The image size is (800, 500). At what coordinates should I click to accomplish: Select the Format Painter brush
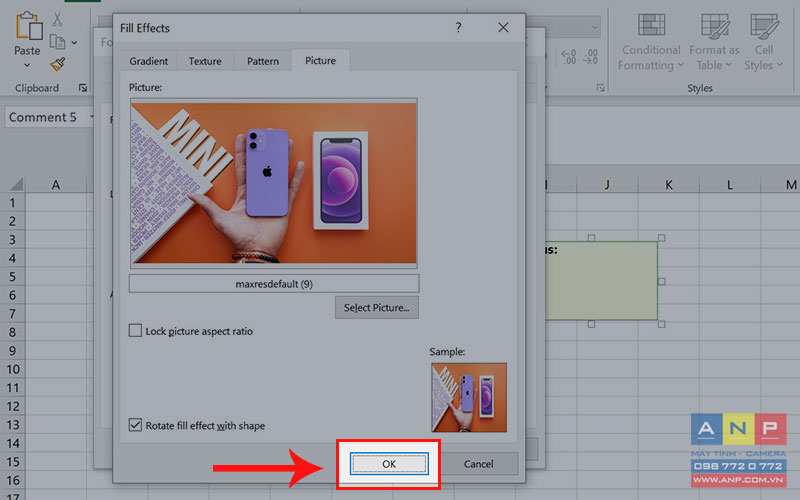[x=58, y=64]
